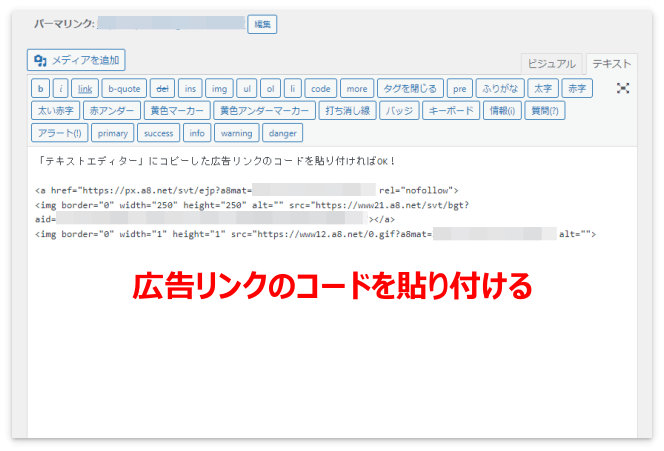Click the 太い赤字 button
This screenshot has width=664, height=451.
(x=55, y=111)
